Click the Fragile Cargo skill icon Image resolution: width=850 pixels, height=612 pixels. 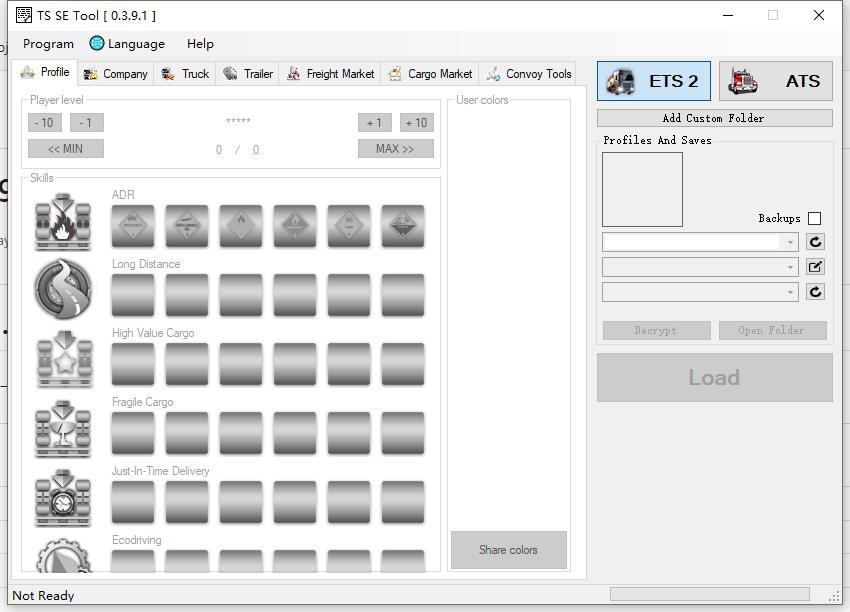63,428
